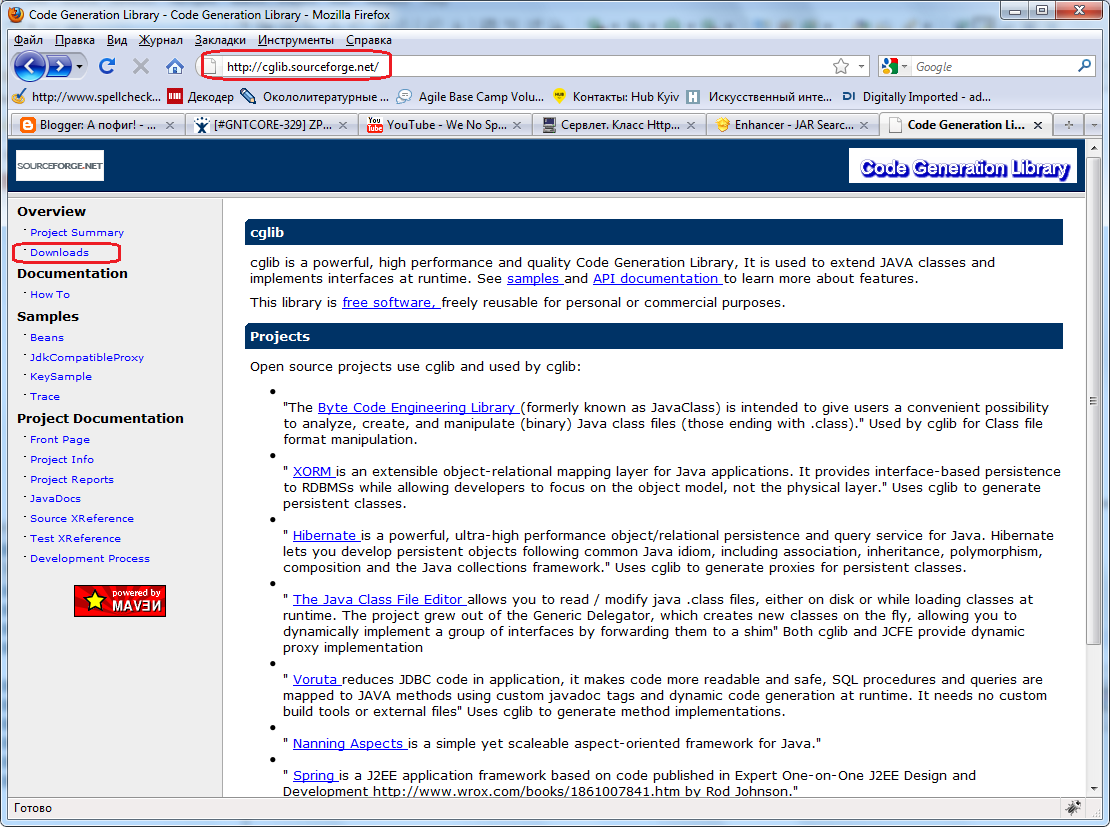Open the Agile Base Camp bookmark

click(x=470, y=96)
